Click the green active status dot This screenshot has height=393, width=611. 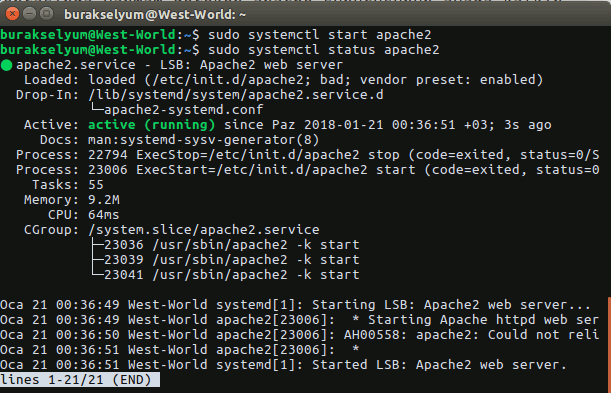(x=7, y=65)
